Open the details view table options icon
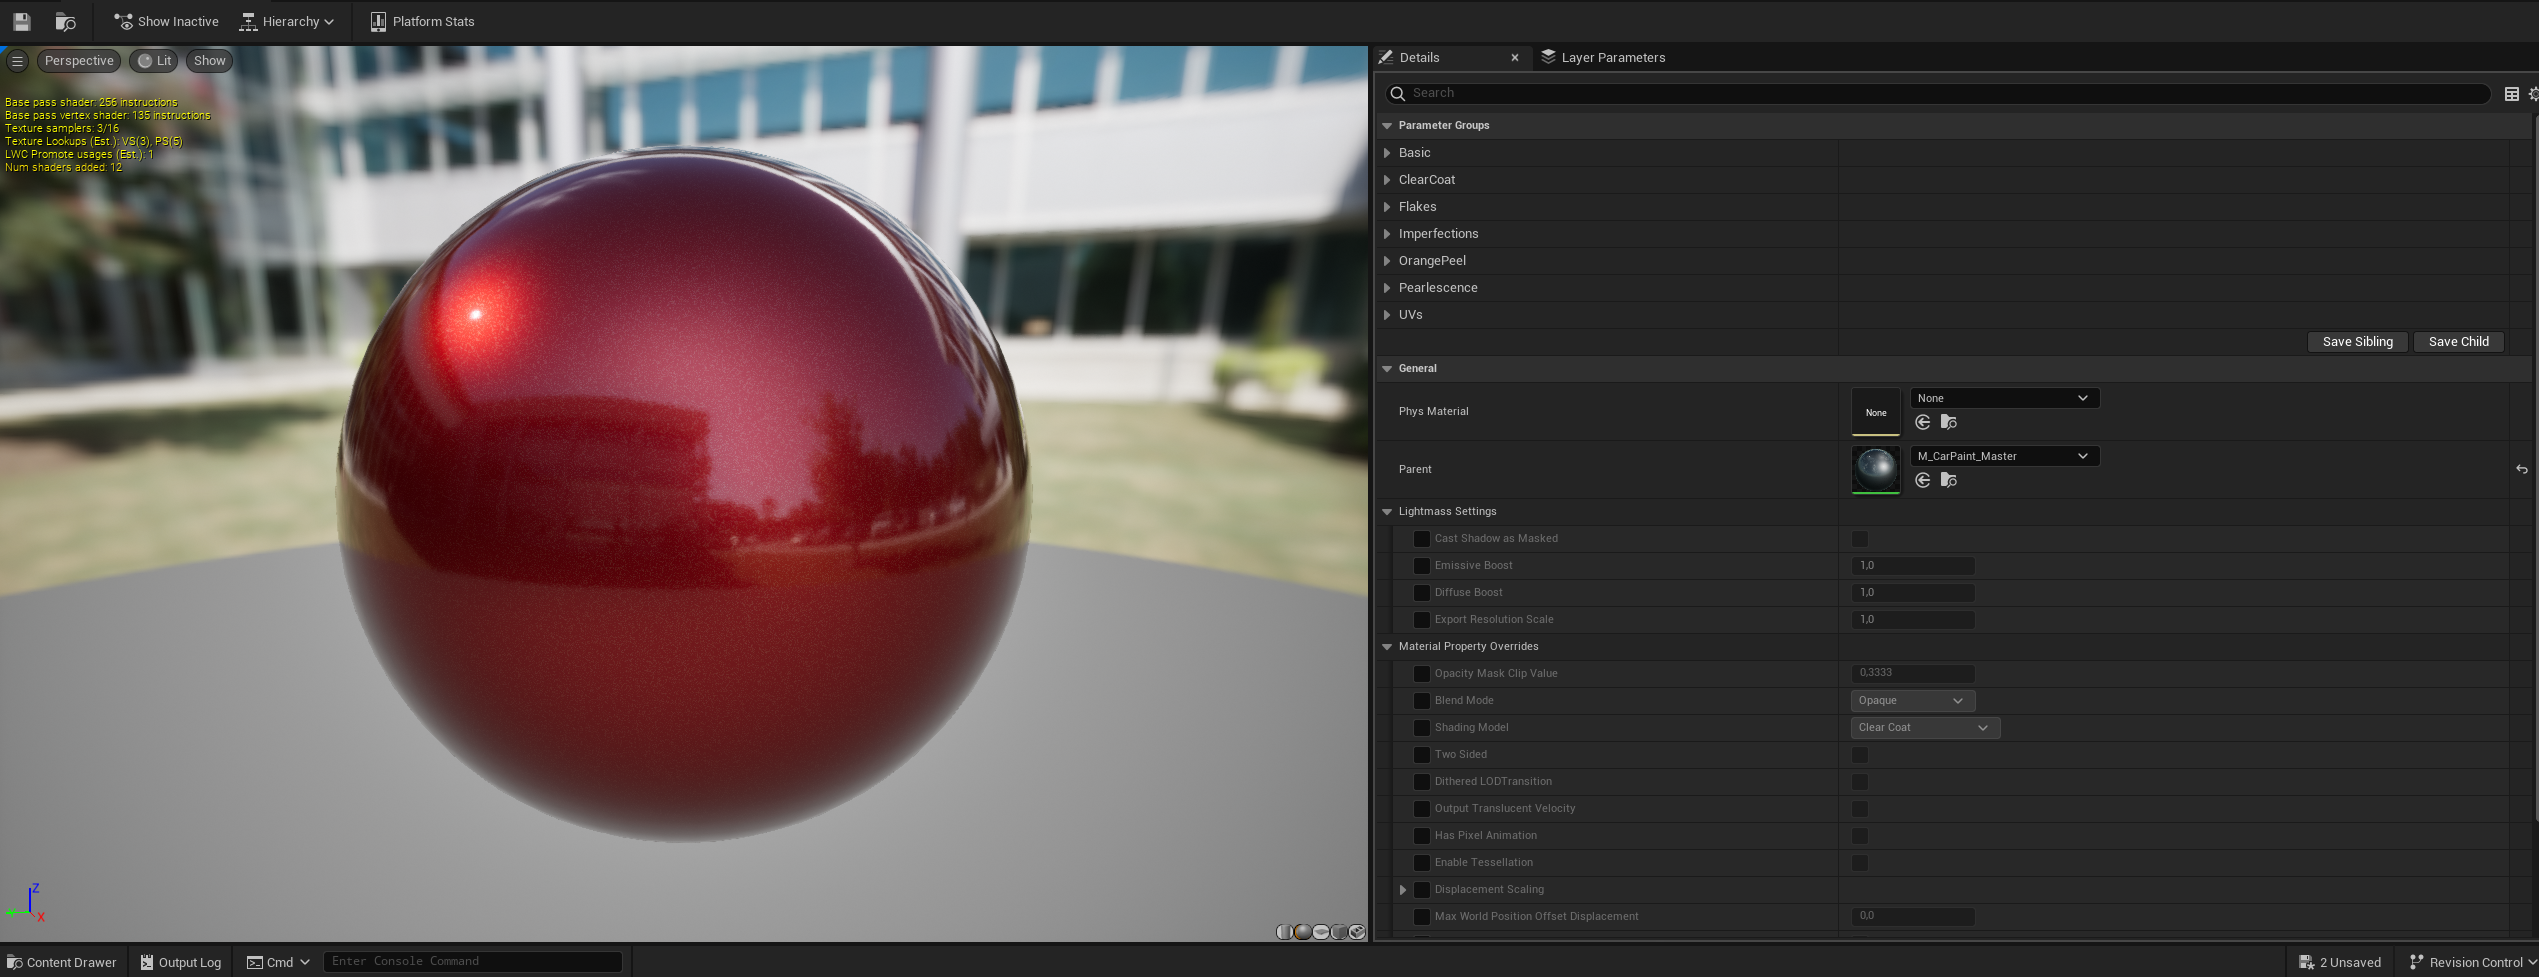The height and width of the screenshot is (977, 2539). [2511, 94]
